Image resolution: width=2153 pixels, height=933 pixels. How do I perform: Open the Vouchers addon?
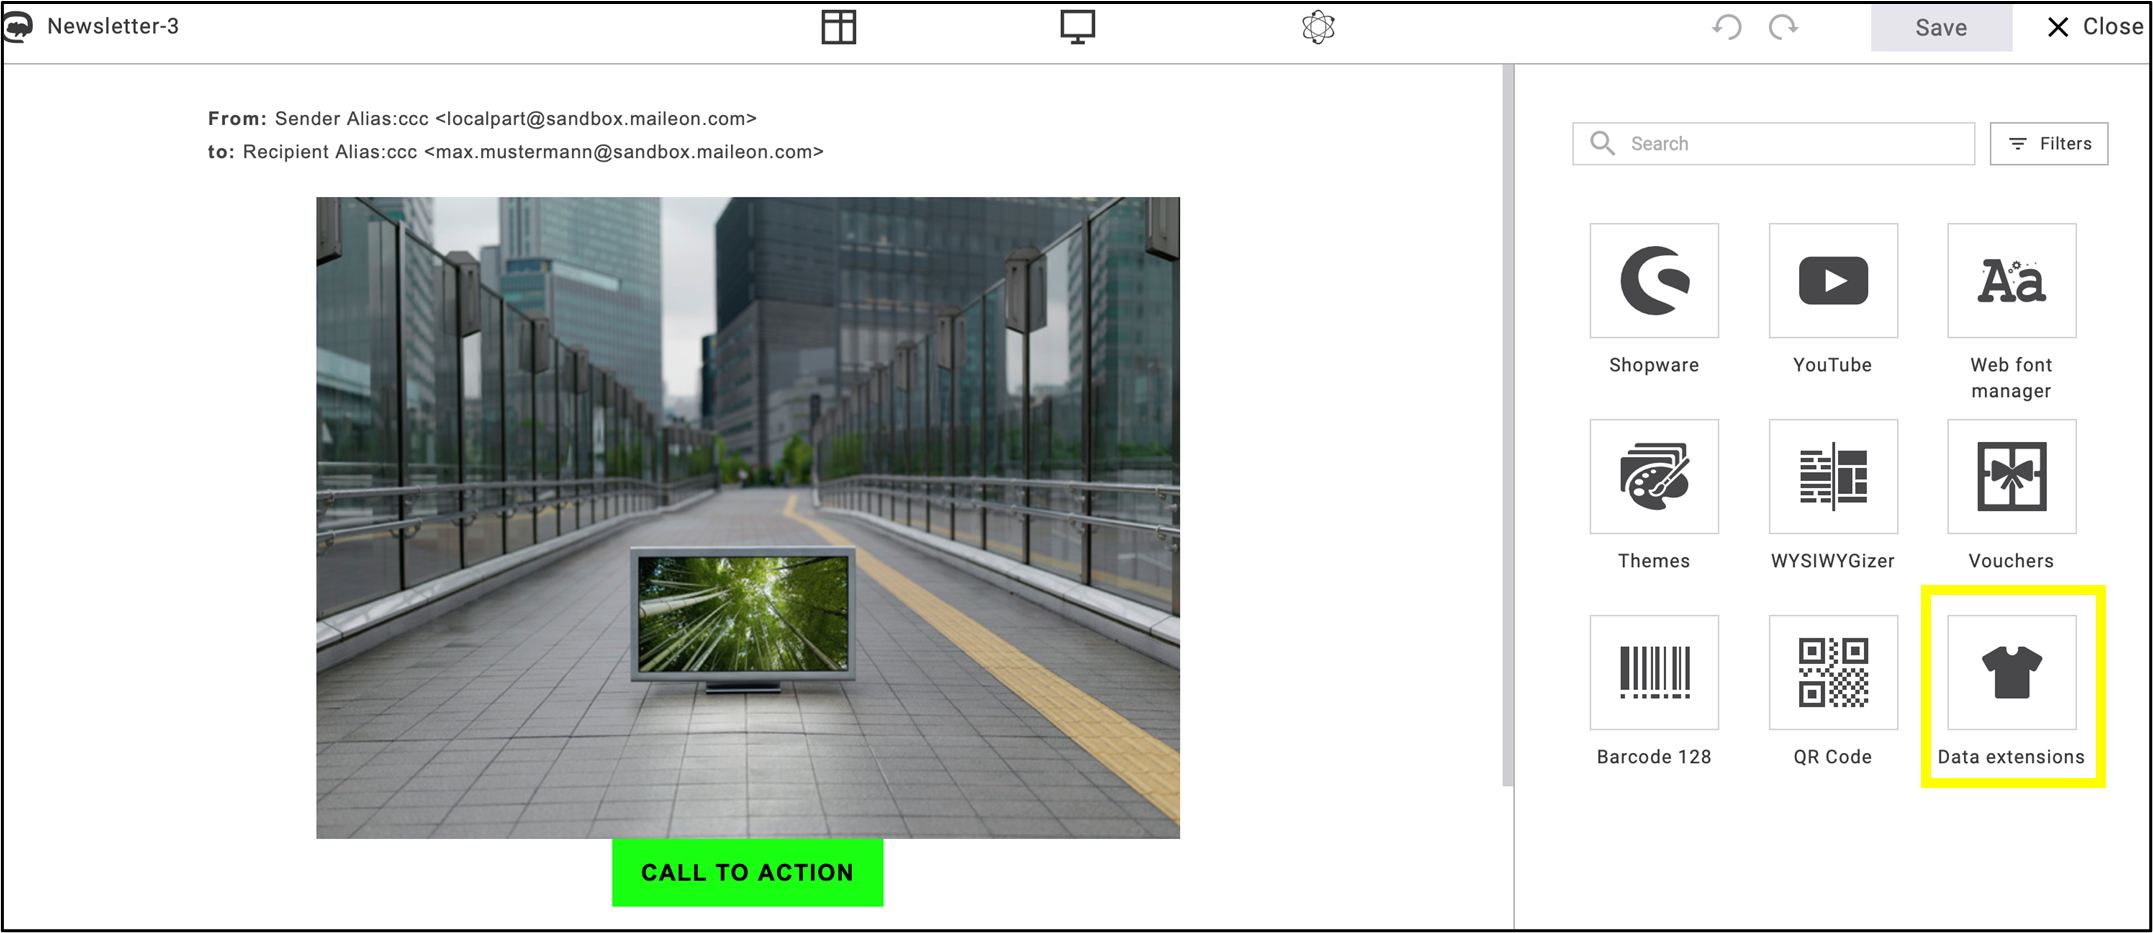2011,477
